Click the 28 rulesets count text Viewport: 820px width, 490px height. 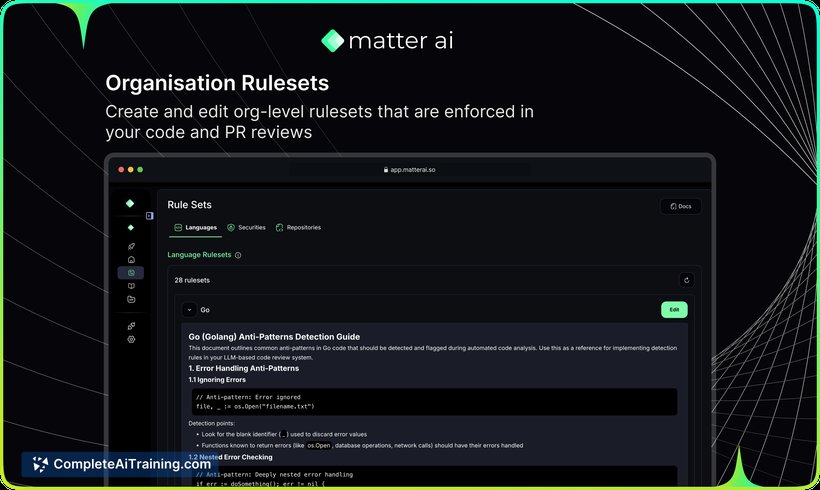point(192,280)
